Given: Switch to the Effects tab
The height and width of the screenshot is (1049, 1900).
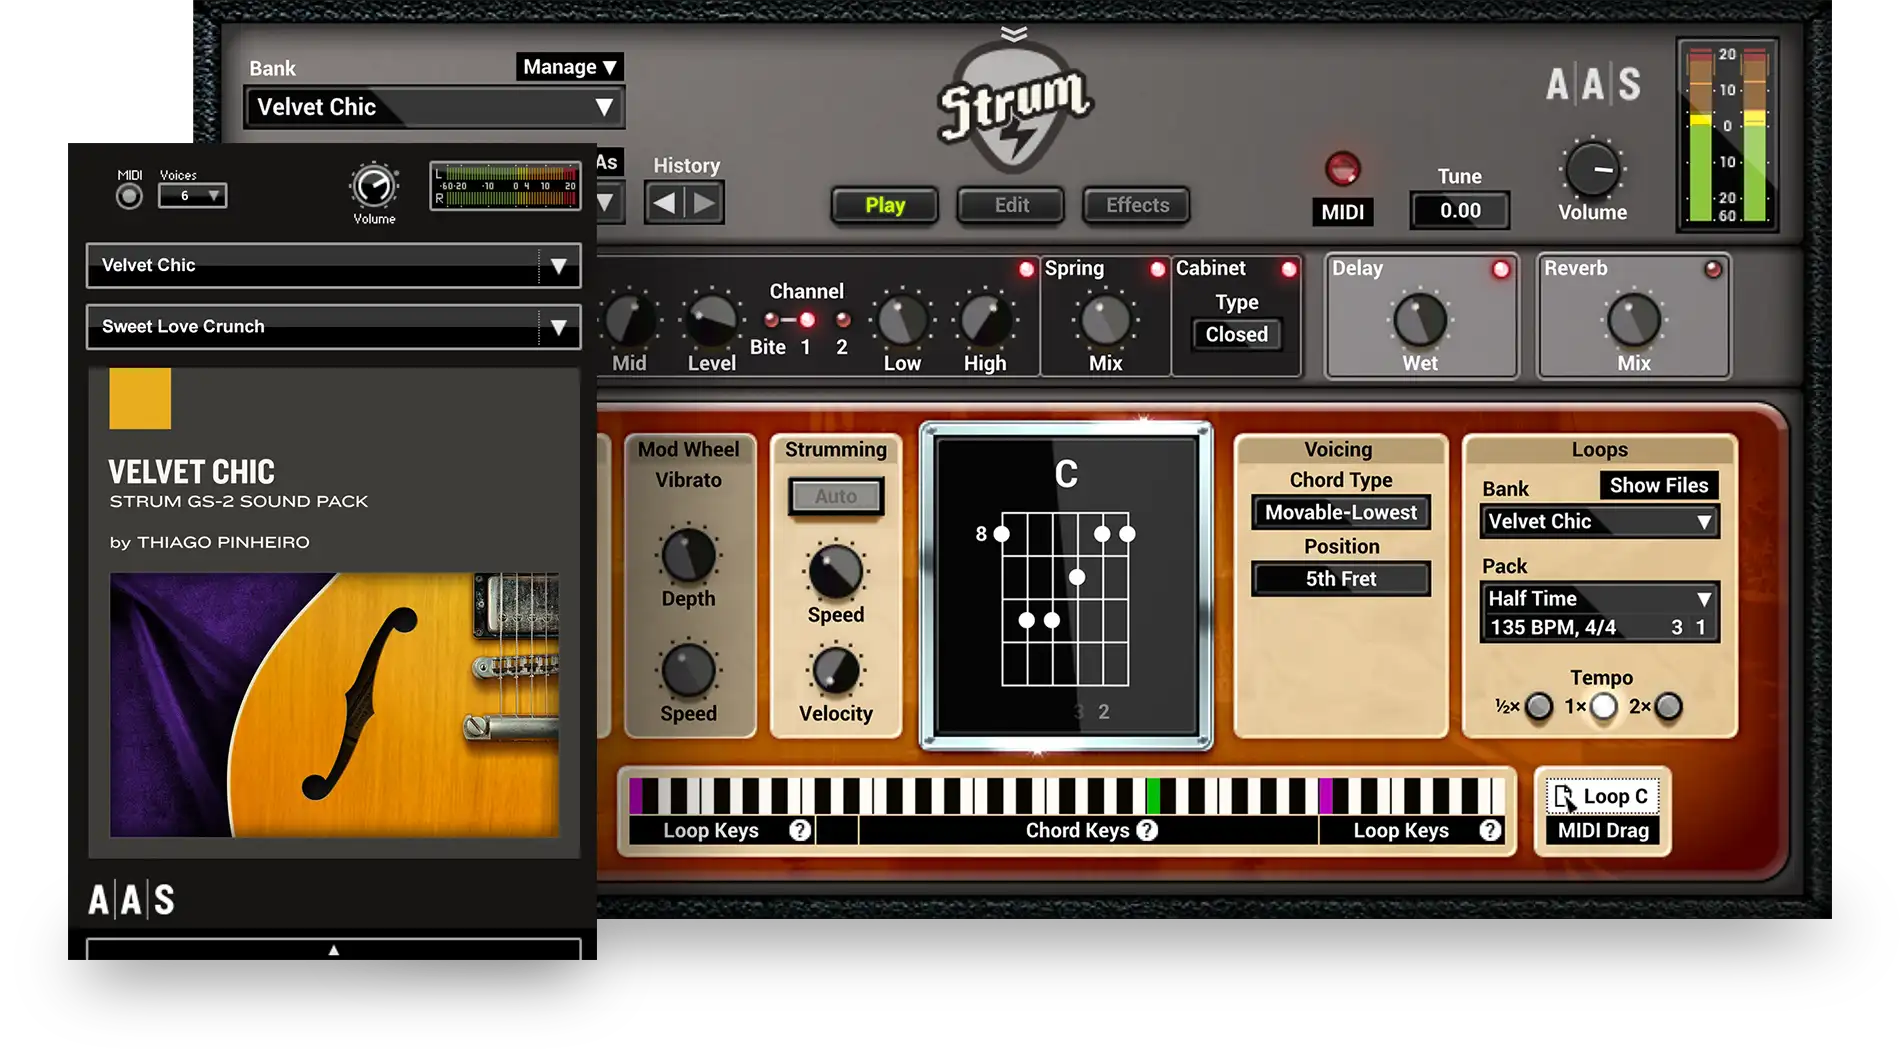Looking at the screenshot, I should [x=1137, y=205].
